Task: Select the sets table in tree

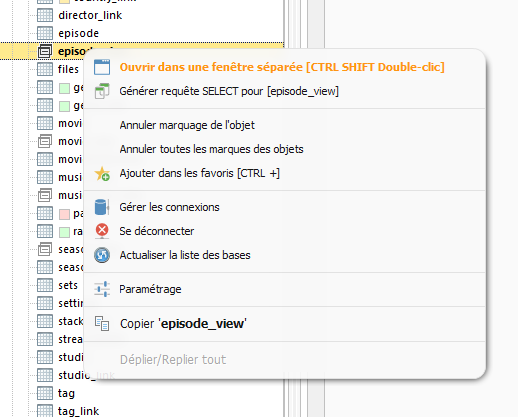Action: click(68, 285)
